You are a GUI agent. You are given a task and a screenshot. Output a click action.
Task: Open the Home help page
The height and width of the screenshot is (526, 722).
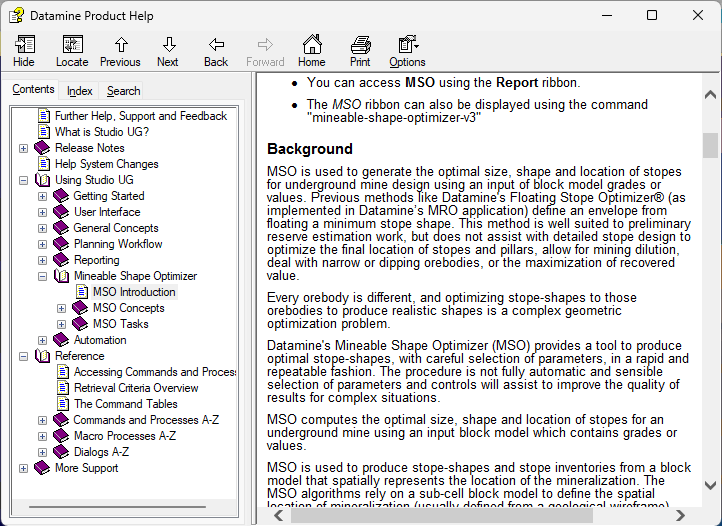tap(312, 50)
